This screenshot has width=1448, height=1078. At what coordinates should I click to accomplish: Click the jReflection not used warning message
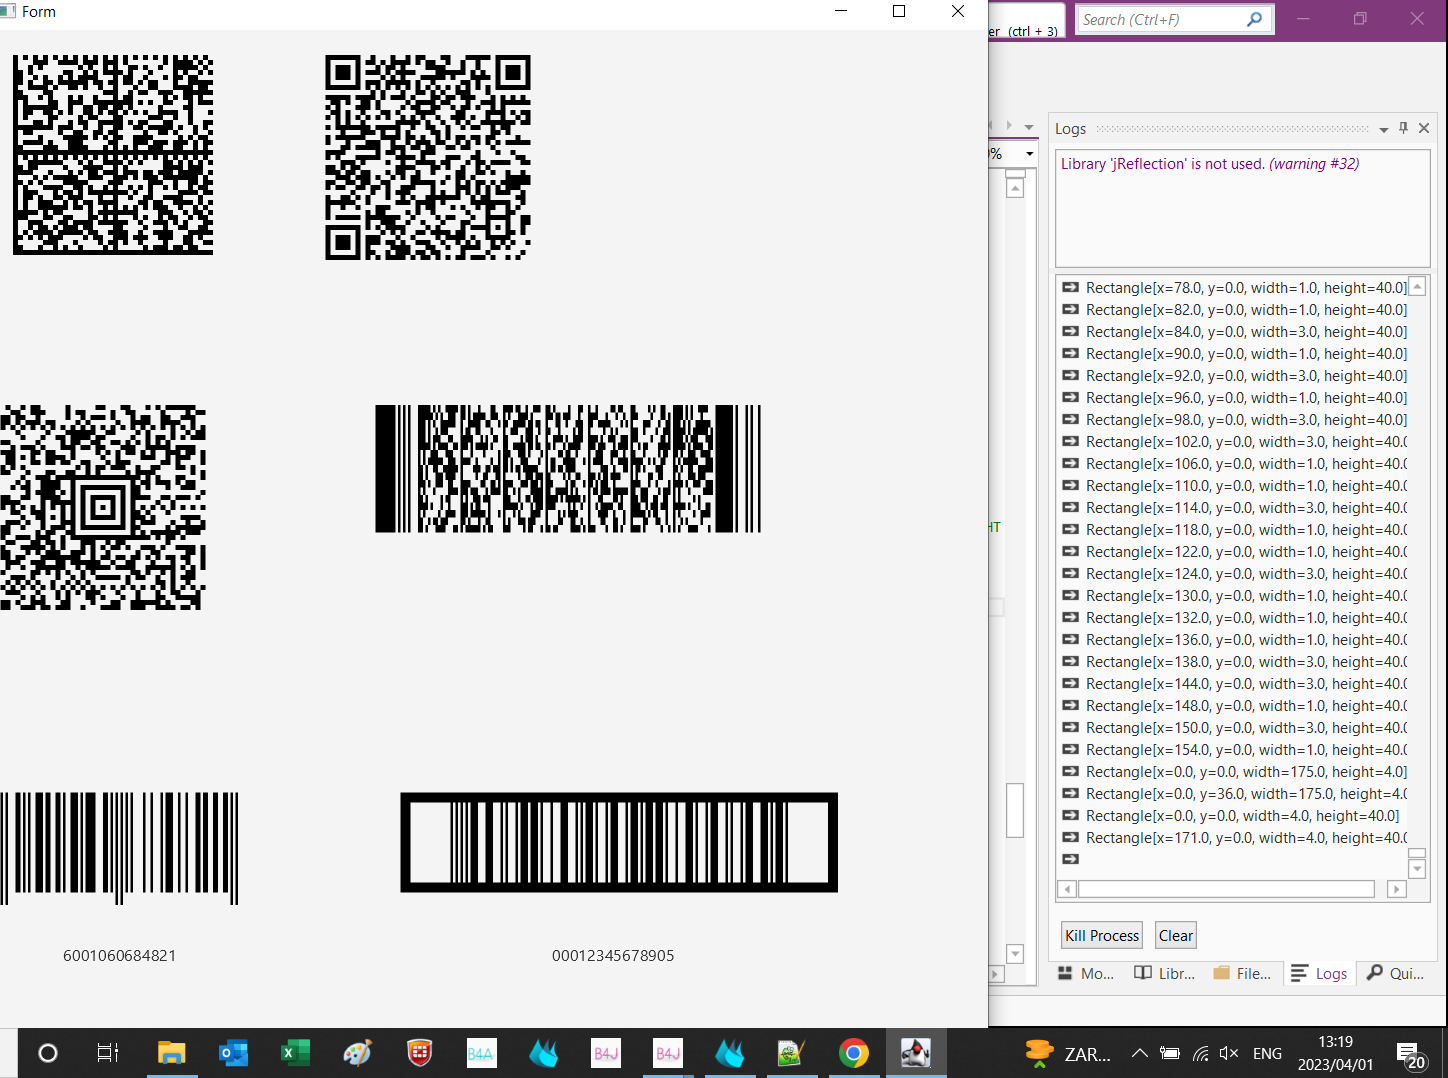(x=1210, y=164)
